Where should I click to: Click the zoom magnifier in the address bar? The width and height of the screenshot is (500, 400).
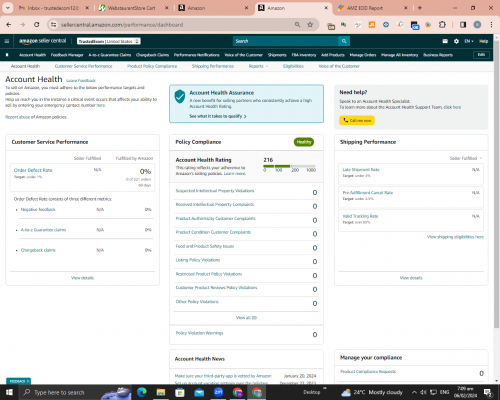[x=297, y=25]
